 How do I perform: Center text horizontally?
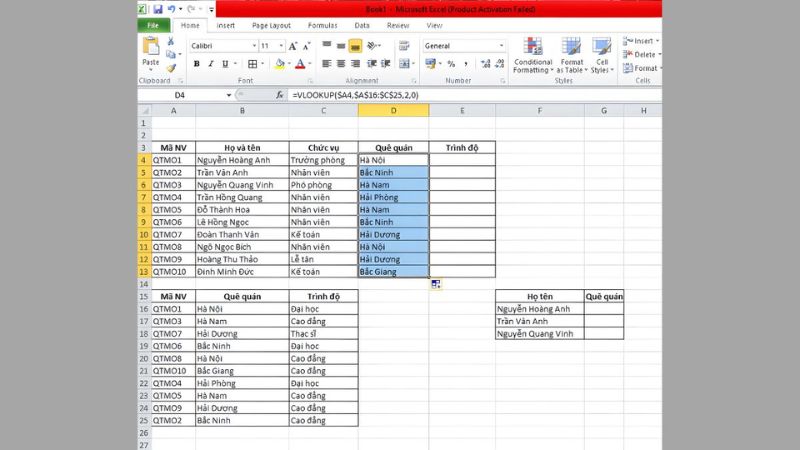click(x=341, y=64)
